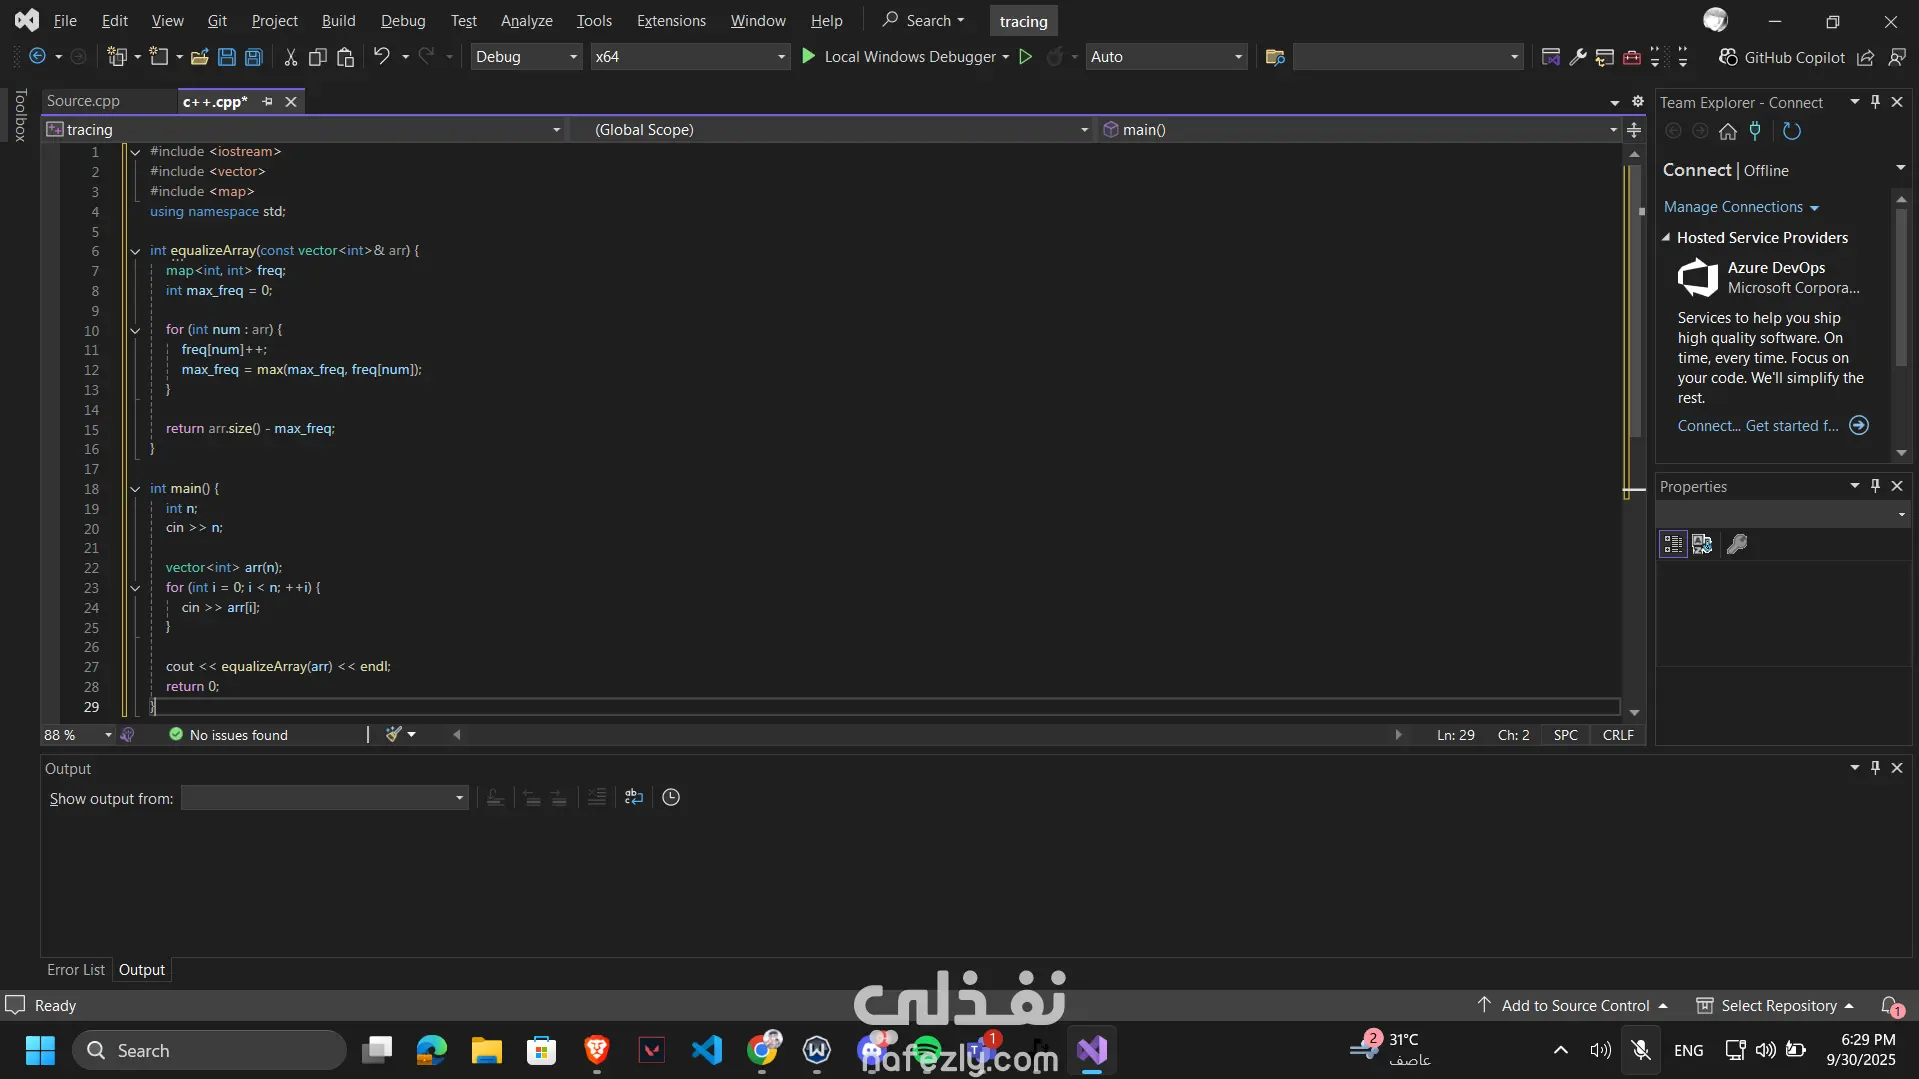Click the Windows taskbar Search box
Image resolution: width=1919 pixels, height=1079 pixels.
coord(209,1050)
